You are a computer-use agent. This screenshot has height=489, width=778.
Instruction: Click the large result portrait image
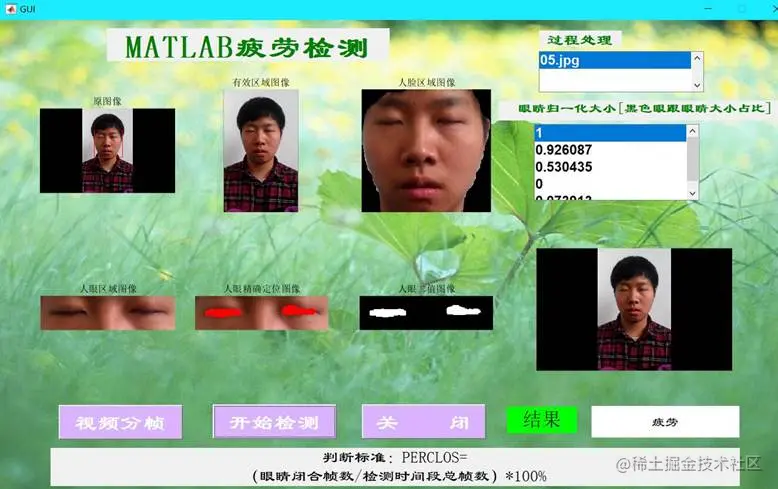(634, 309)
